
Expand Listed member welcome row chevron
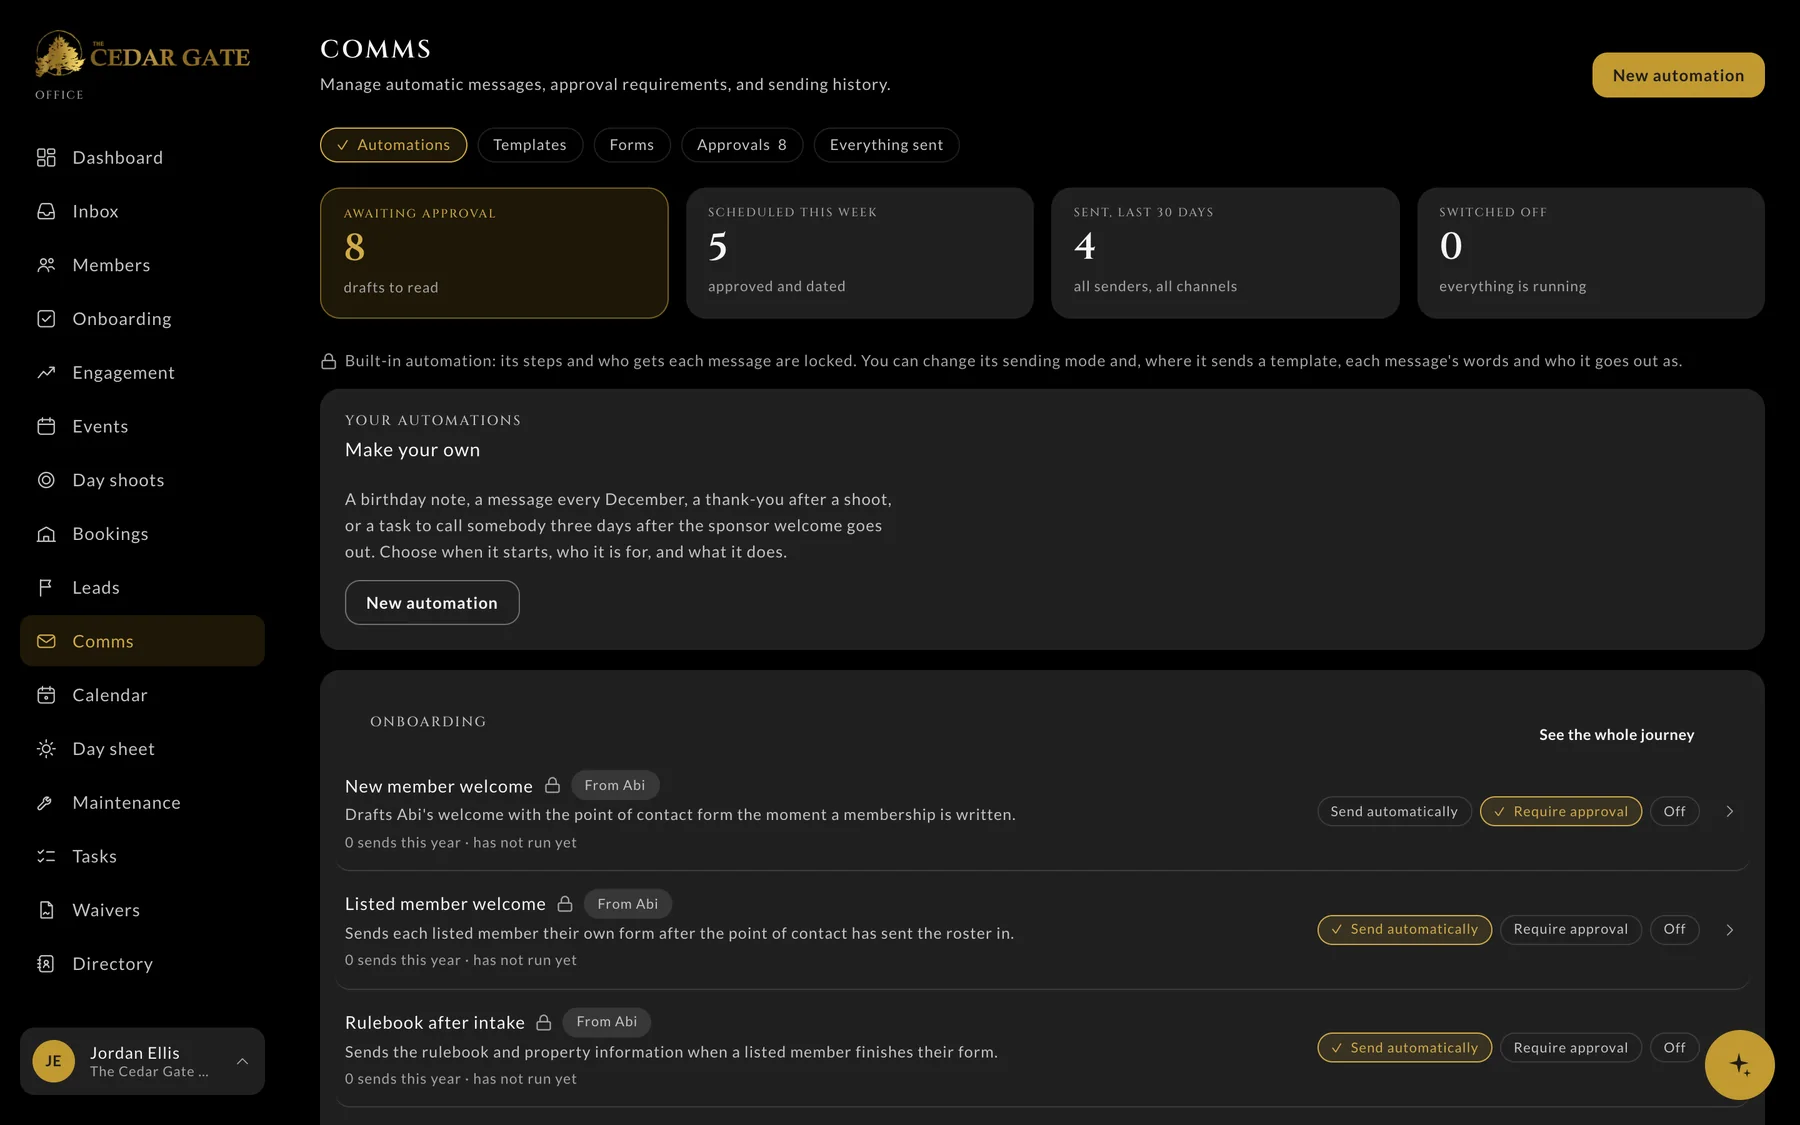tap(1729, 930)
